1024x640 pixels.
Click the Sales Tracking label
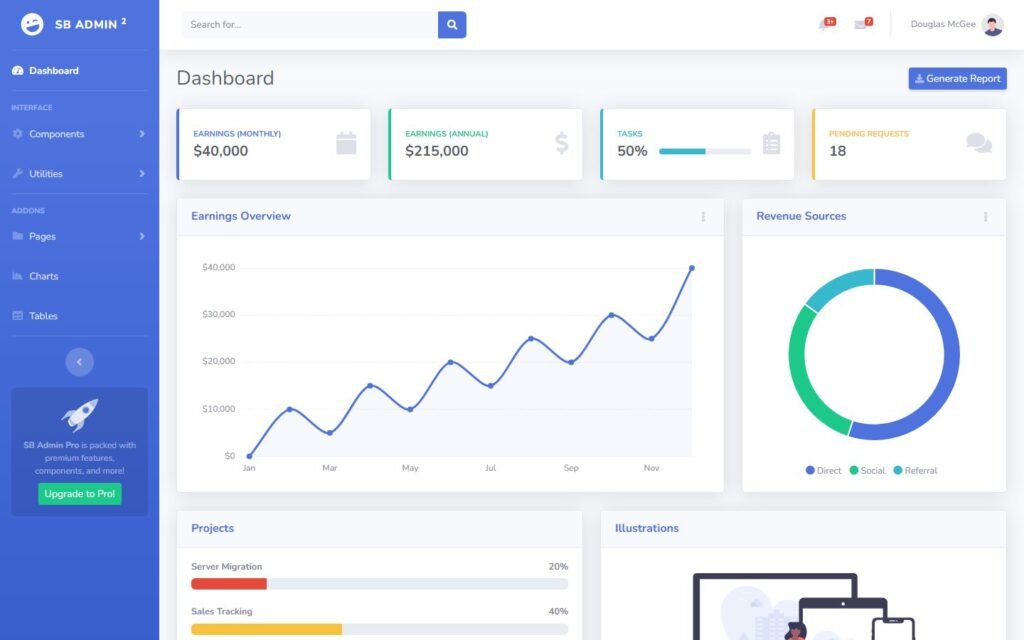click(x=221, y=611)
